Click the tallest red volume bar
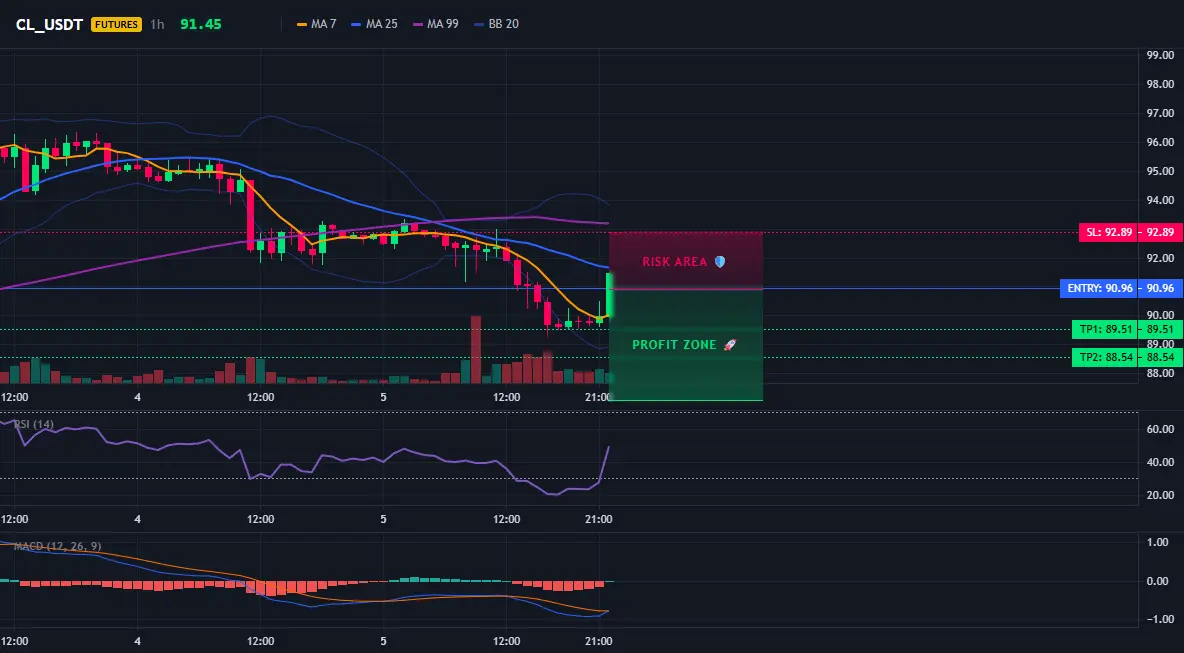The image size is (1184, 653). 476,350
